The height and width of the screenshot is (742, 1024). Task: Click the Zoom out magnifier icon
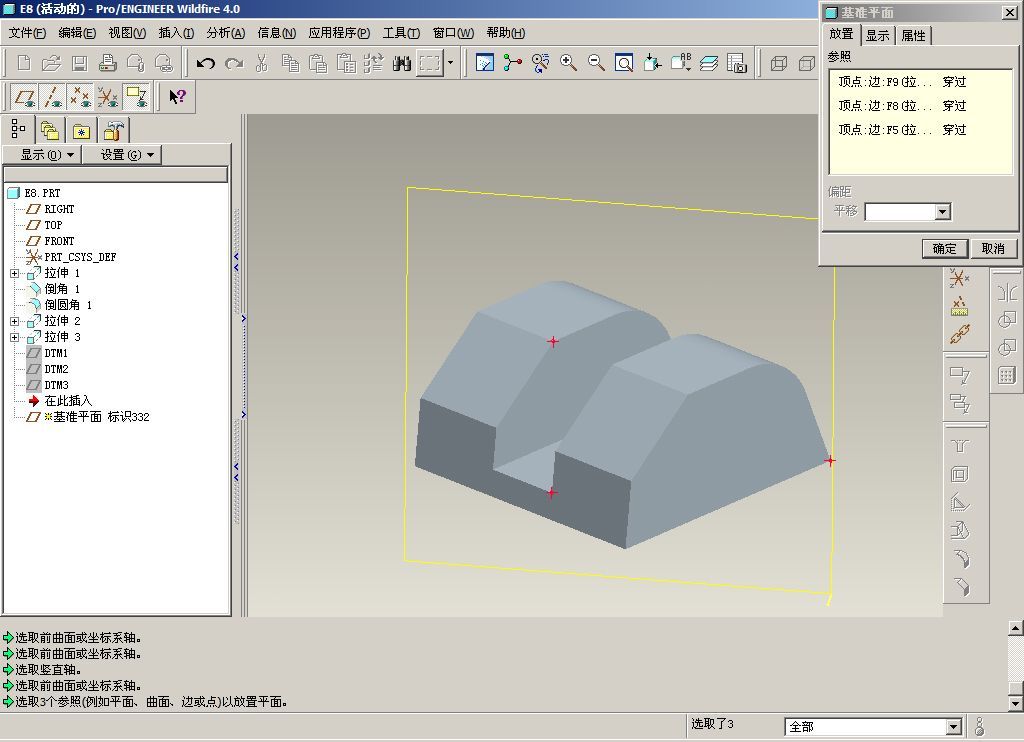pos(596,63)
